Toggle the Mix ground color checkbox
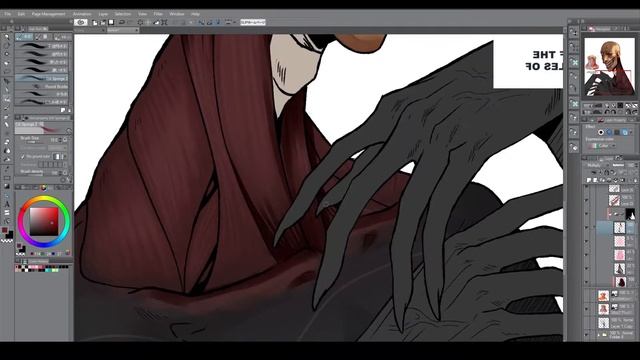This screenshot has width=640, height=360. 22,156
